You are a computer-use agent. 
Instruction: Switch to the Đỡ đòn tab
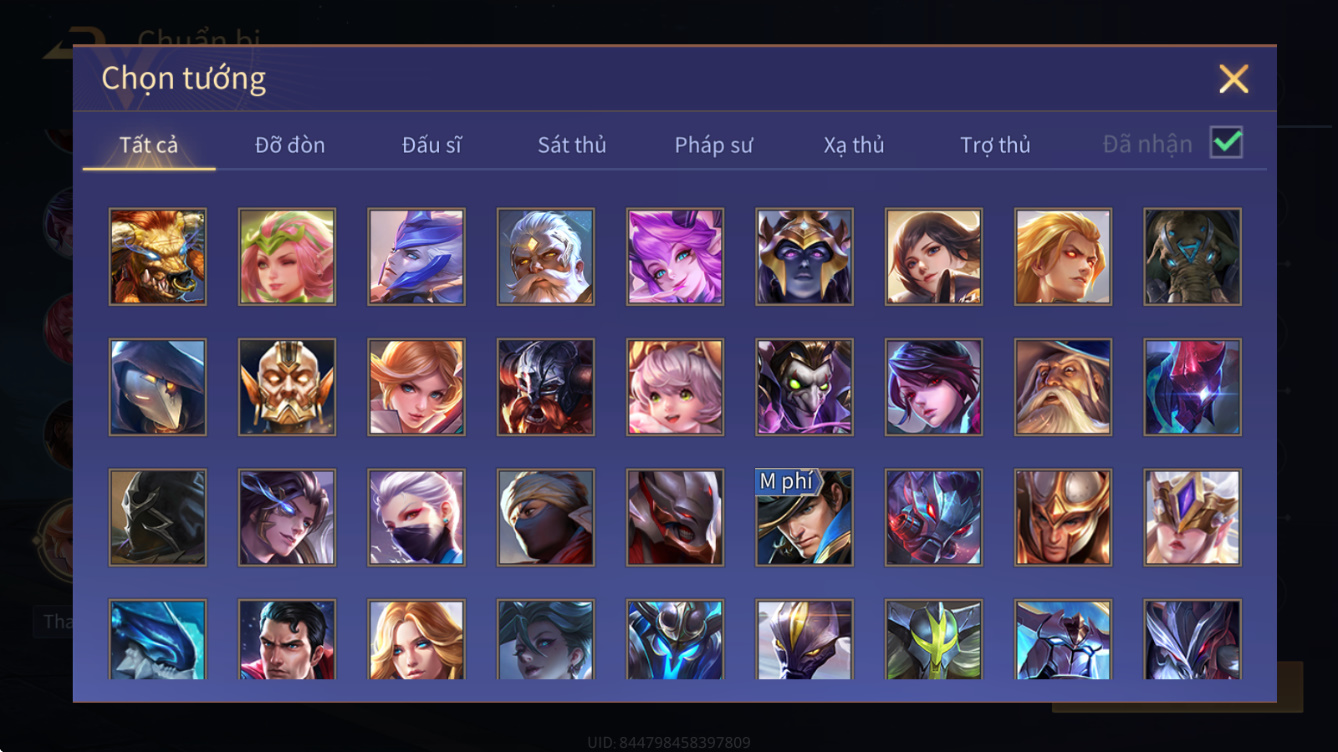(290, 145)
